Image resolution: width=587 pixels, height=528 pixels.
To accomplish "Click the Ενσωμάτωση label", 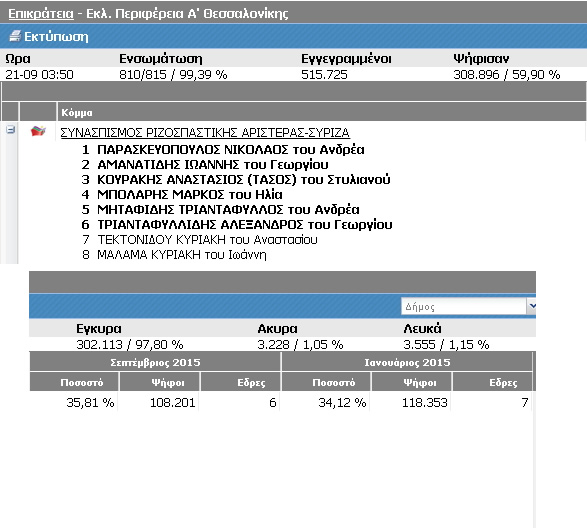I will coord(161,59).
